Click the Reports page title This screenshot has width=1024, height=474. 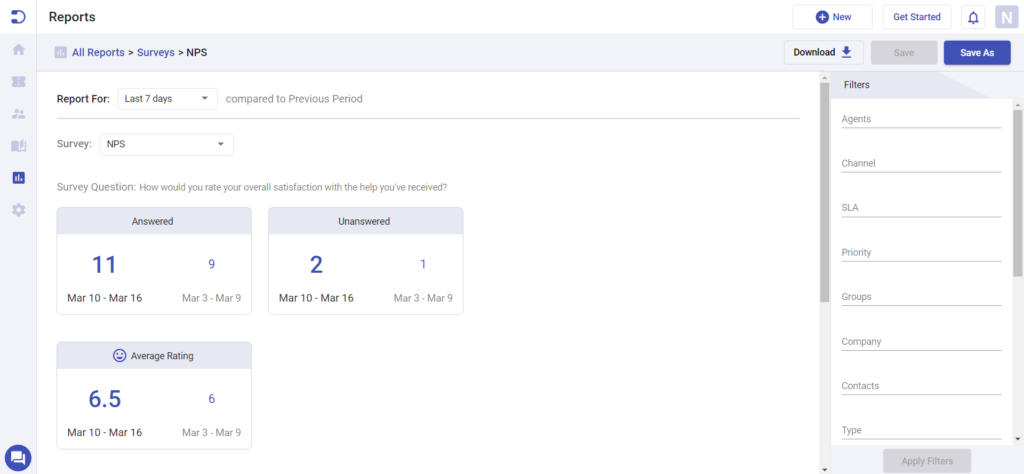click(72, 17)
